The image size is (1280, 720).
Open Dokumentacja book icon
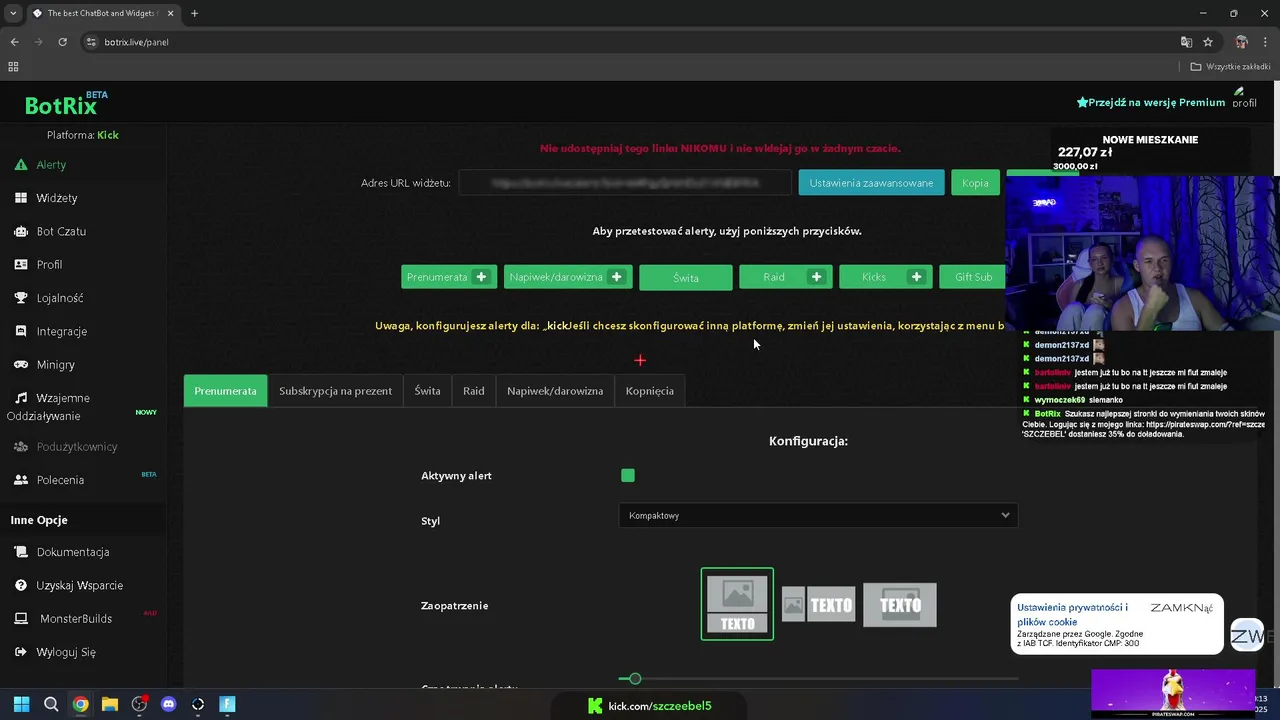click(21, 552)
